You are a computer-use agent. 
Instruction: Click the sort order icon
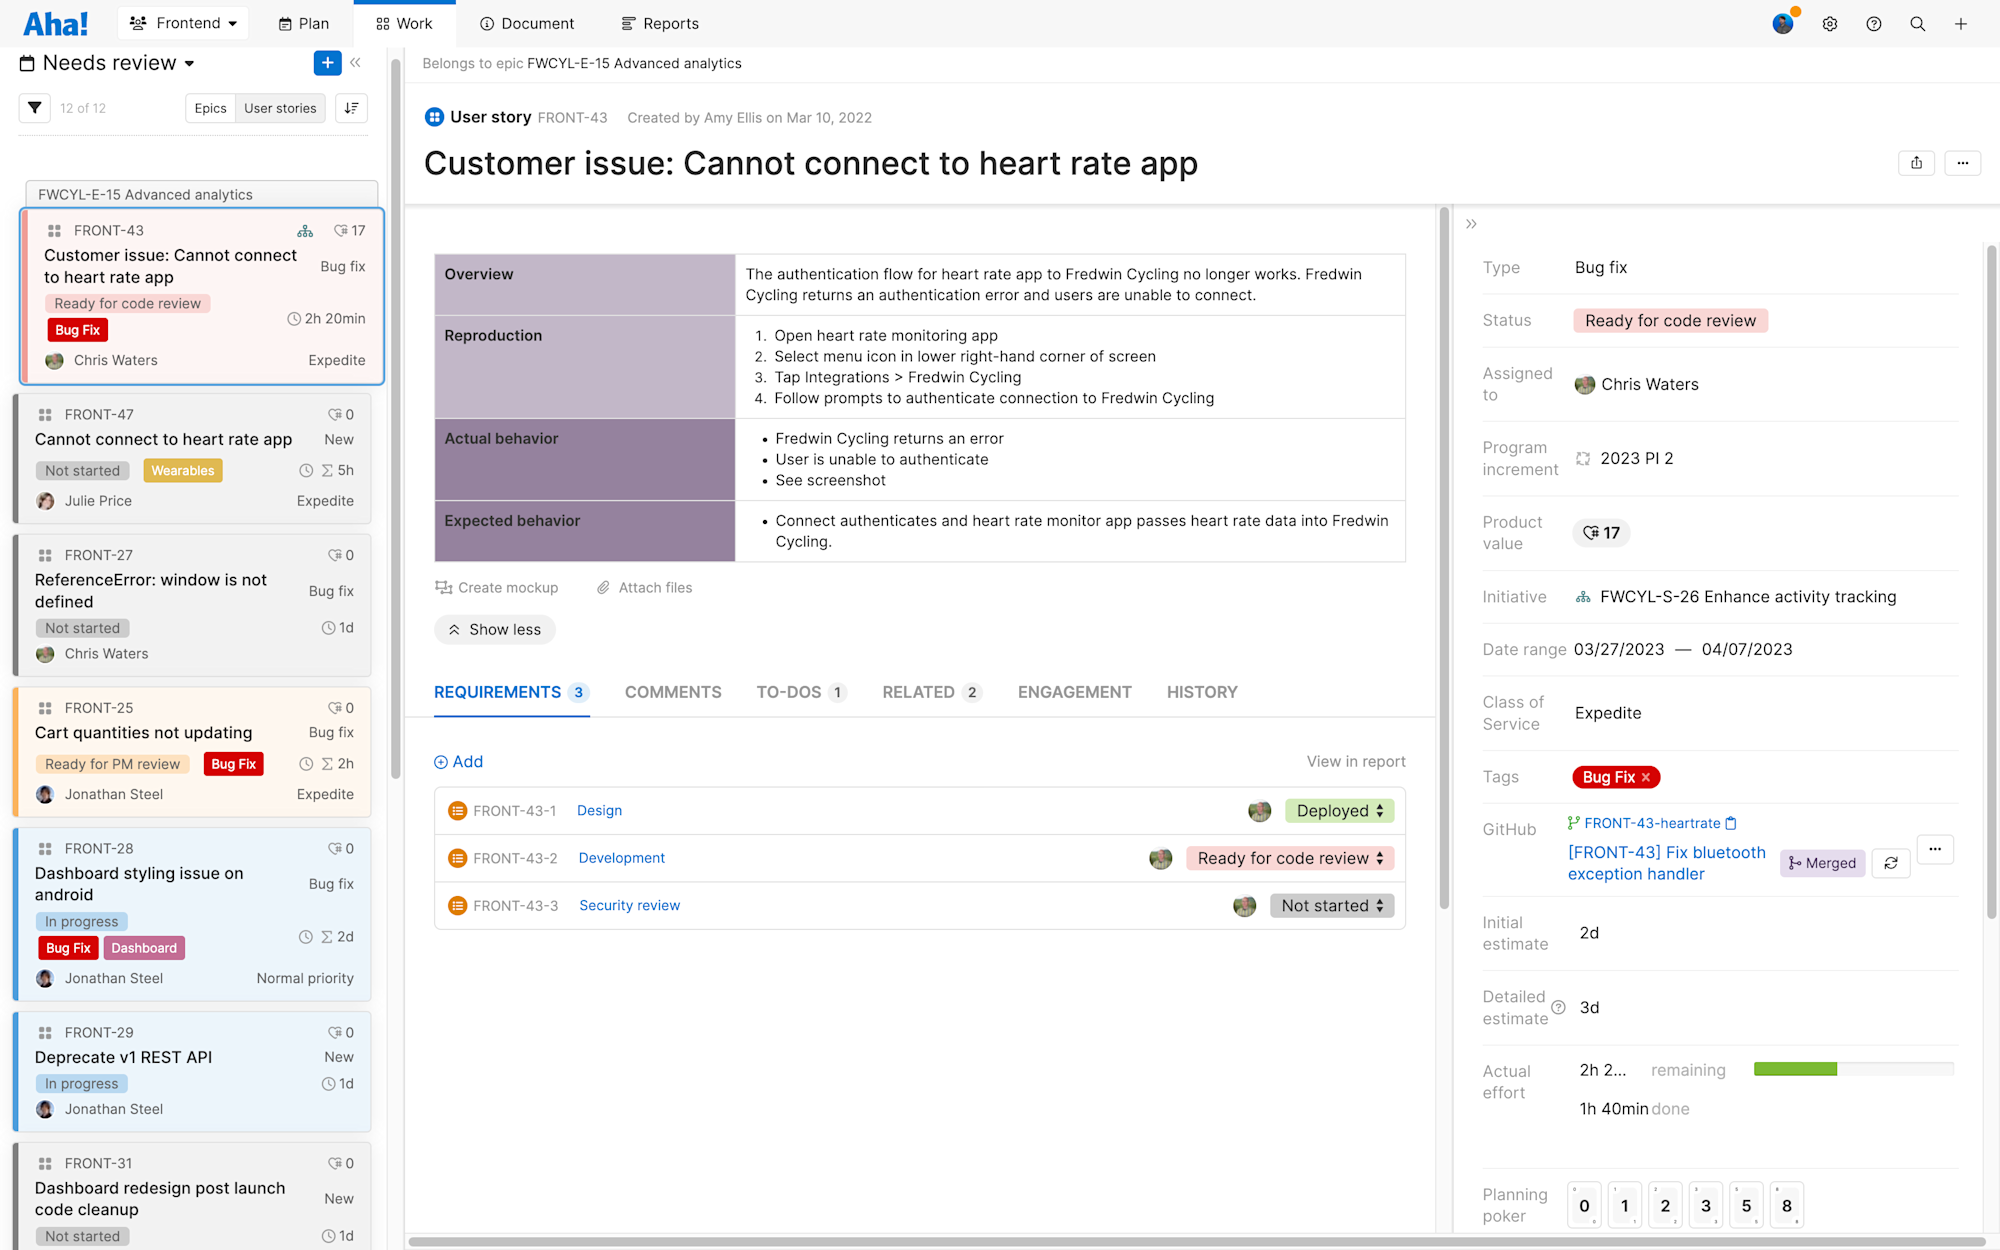pyautogui.click(x=351, y=108)
